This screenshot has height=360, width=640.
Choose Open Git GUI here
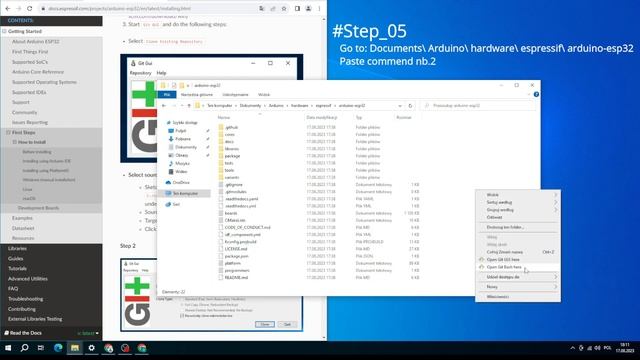(x=518, y=260)
